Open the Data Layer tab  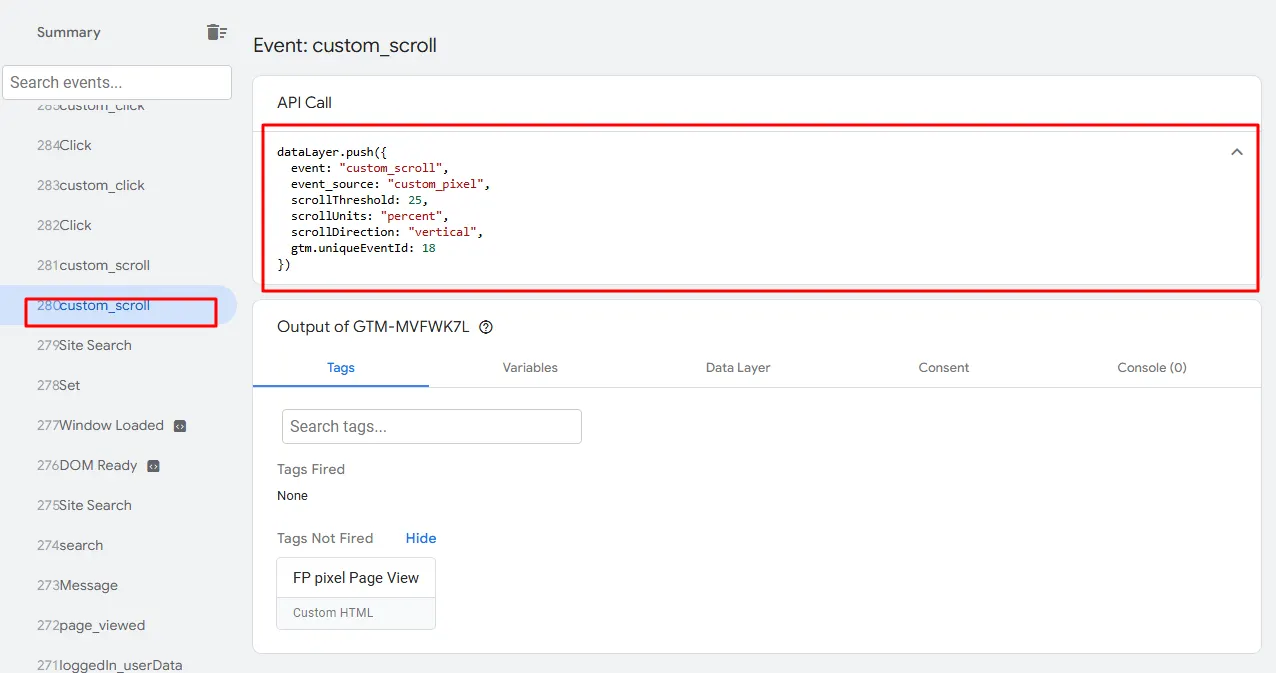(x=738, y=367)
